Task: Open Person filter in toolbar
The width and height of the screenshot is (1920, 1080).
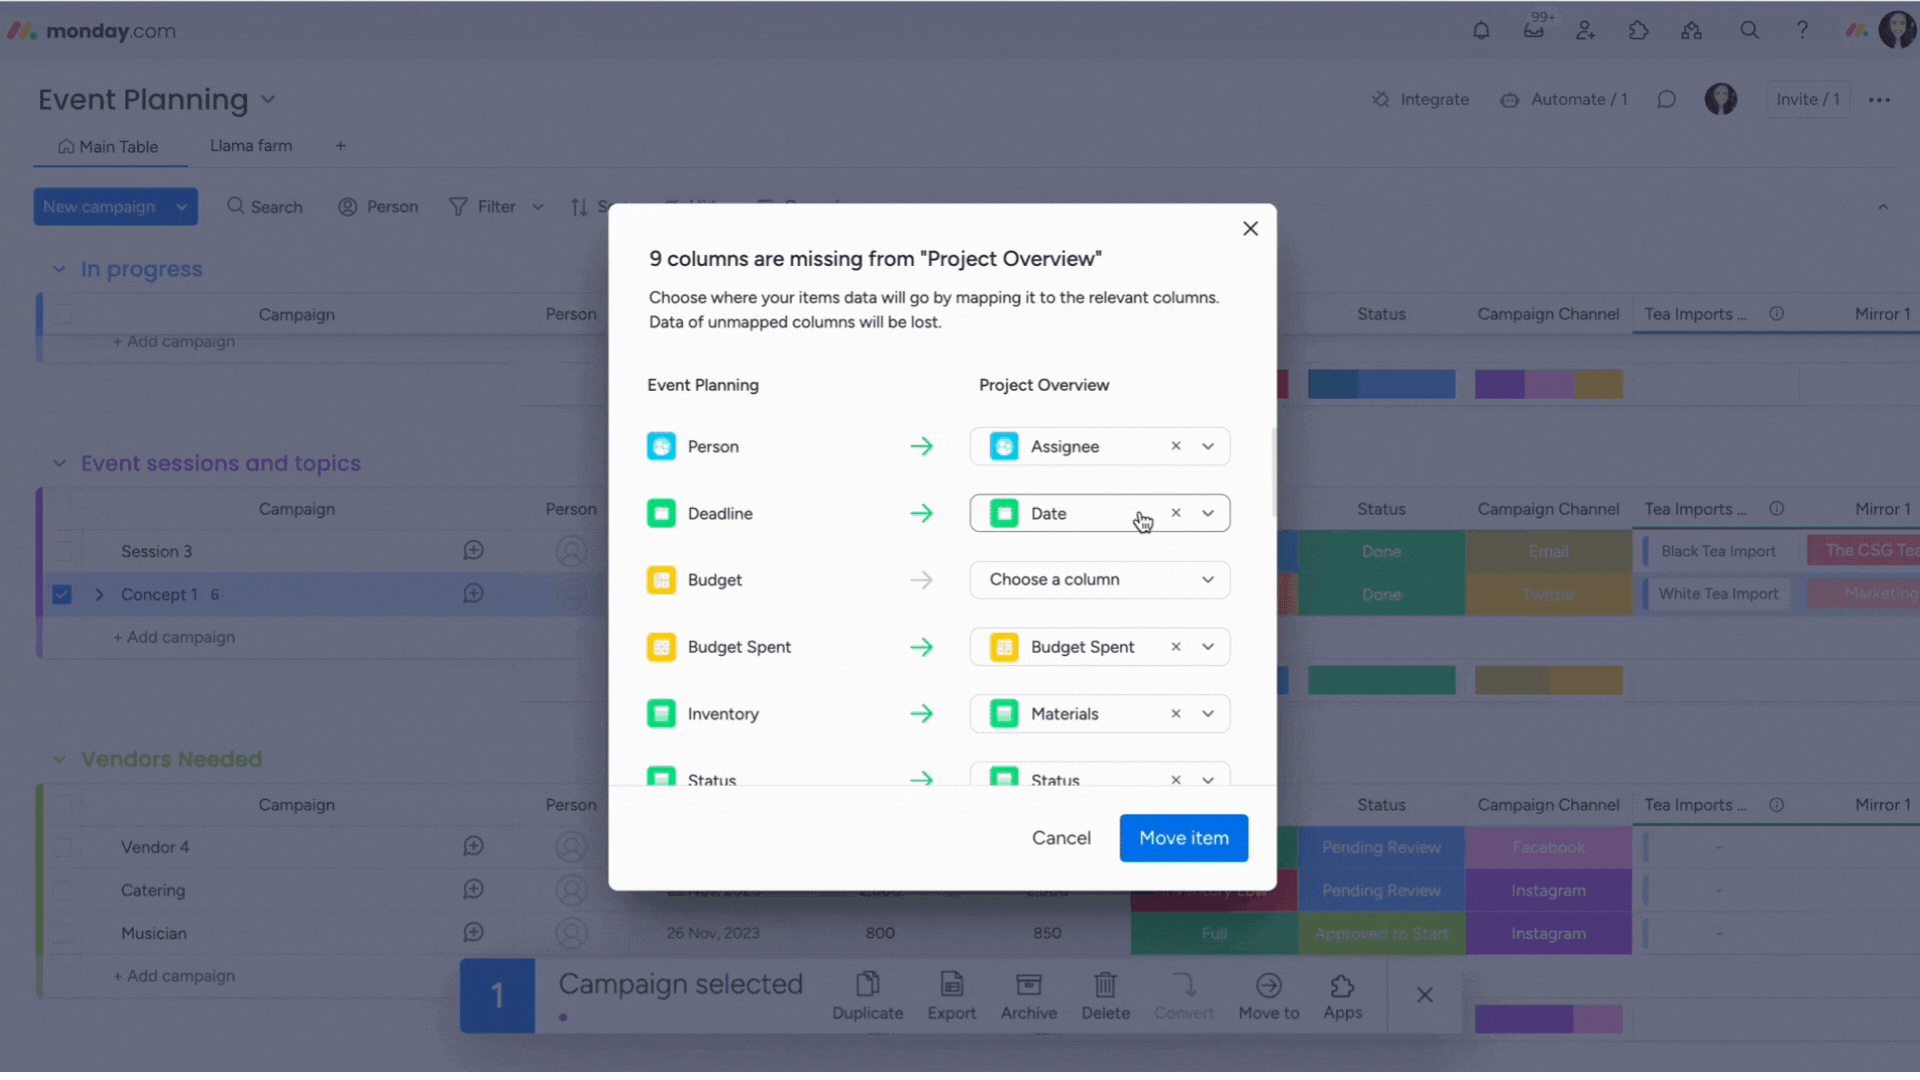Action: pos(378,207)
